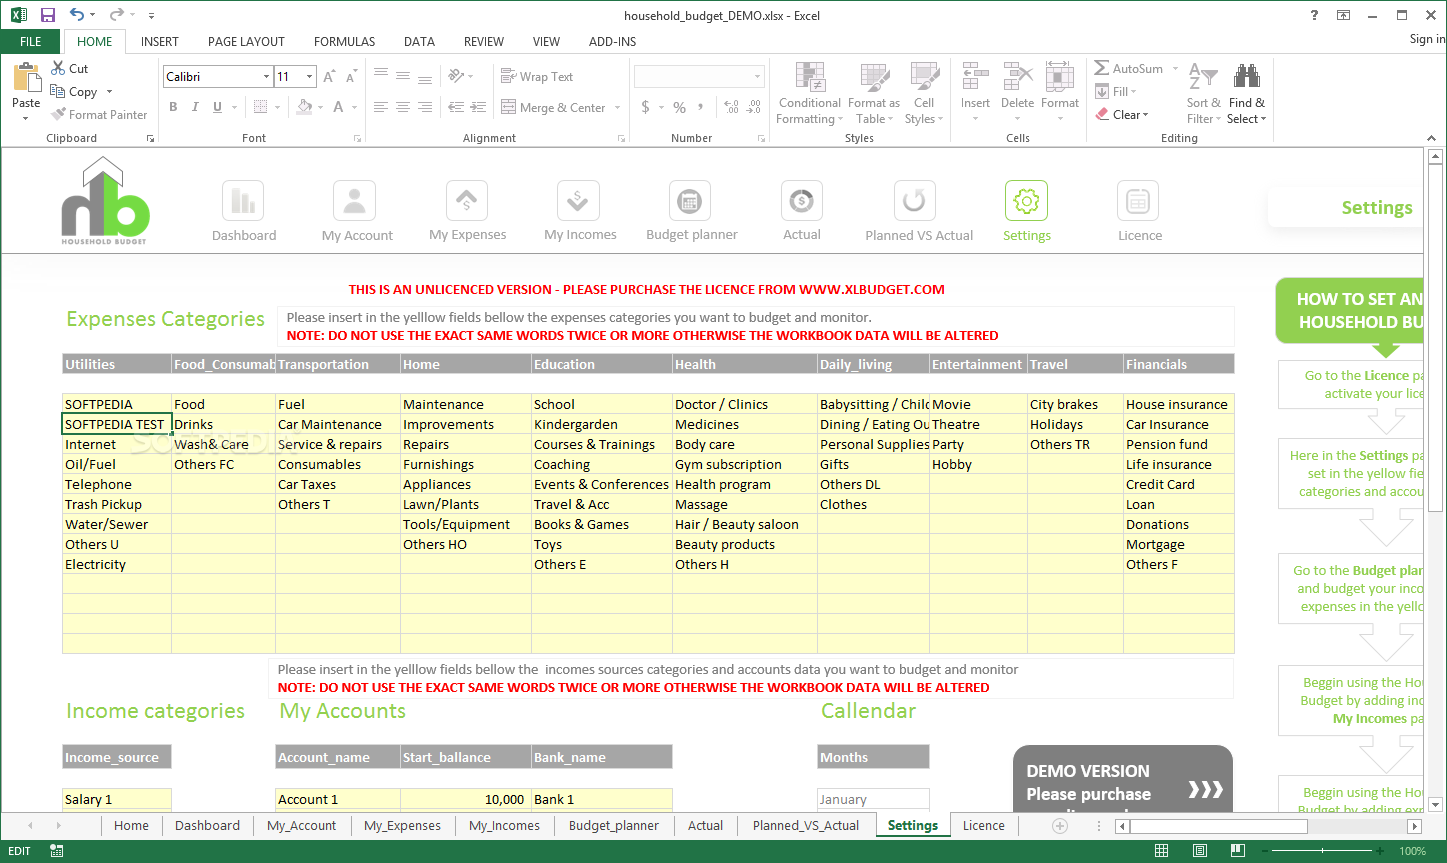The image size is (1447, 863).
Task: Open the Dashboard navigation icon
Action: (x=243, y=201)
